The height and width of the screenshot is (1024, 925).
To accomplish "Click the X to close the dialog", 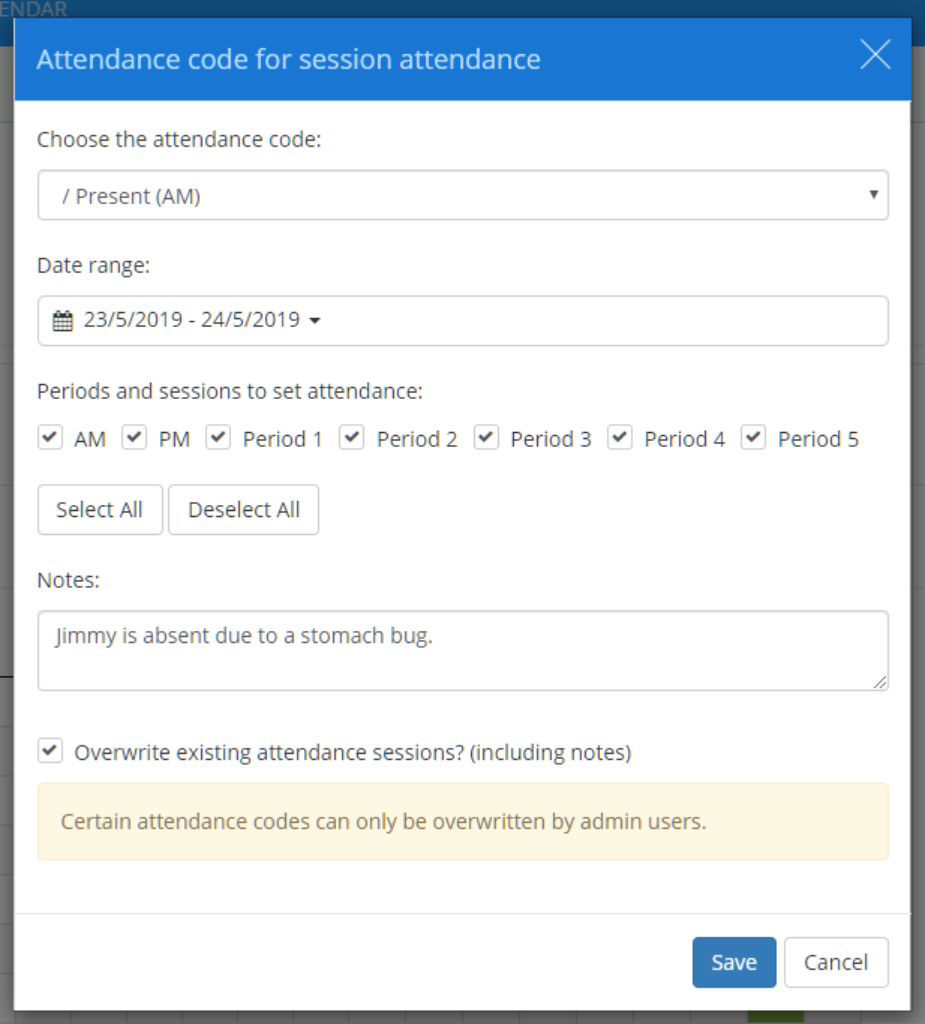I will click(x=875, y=56).
